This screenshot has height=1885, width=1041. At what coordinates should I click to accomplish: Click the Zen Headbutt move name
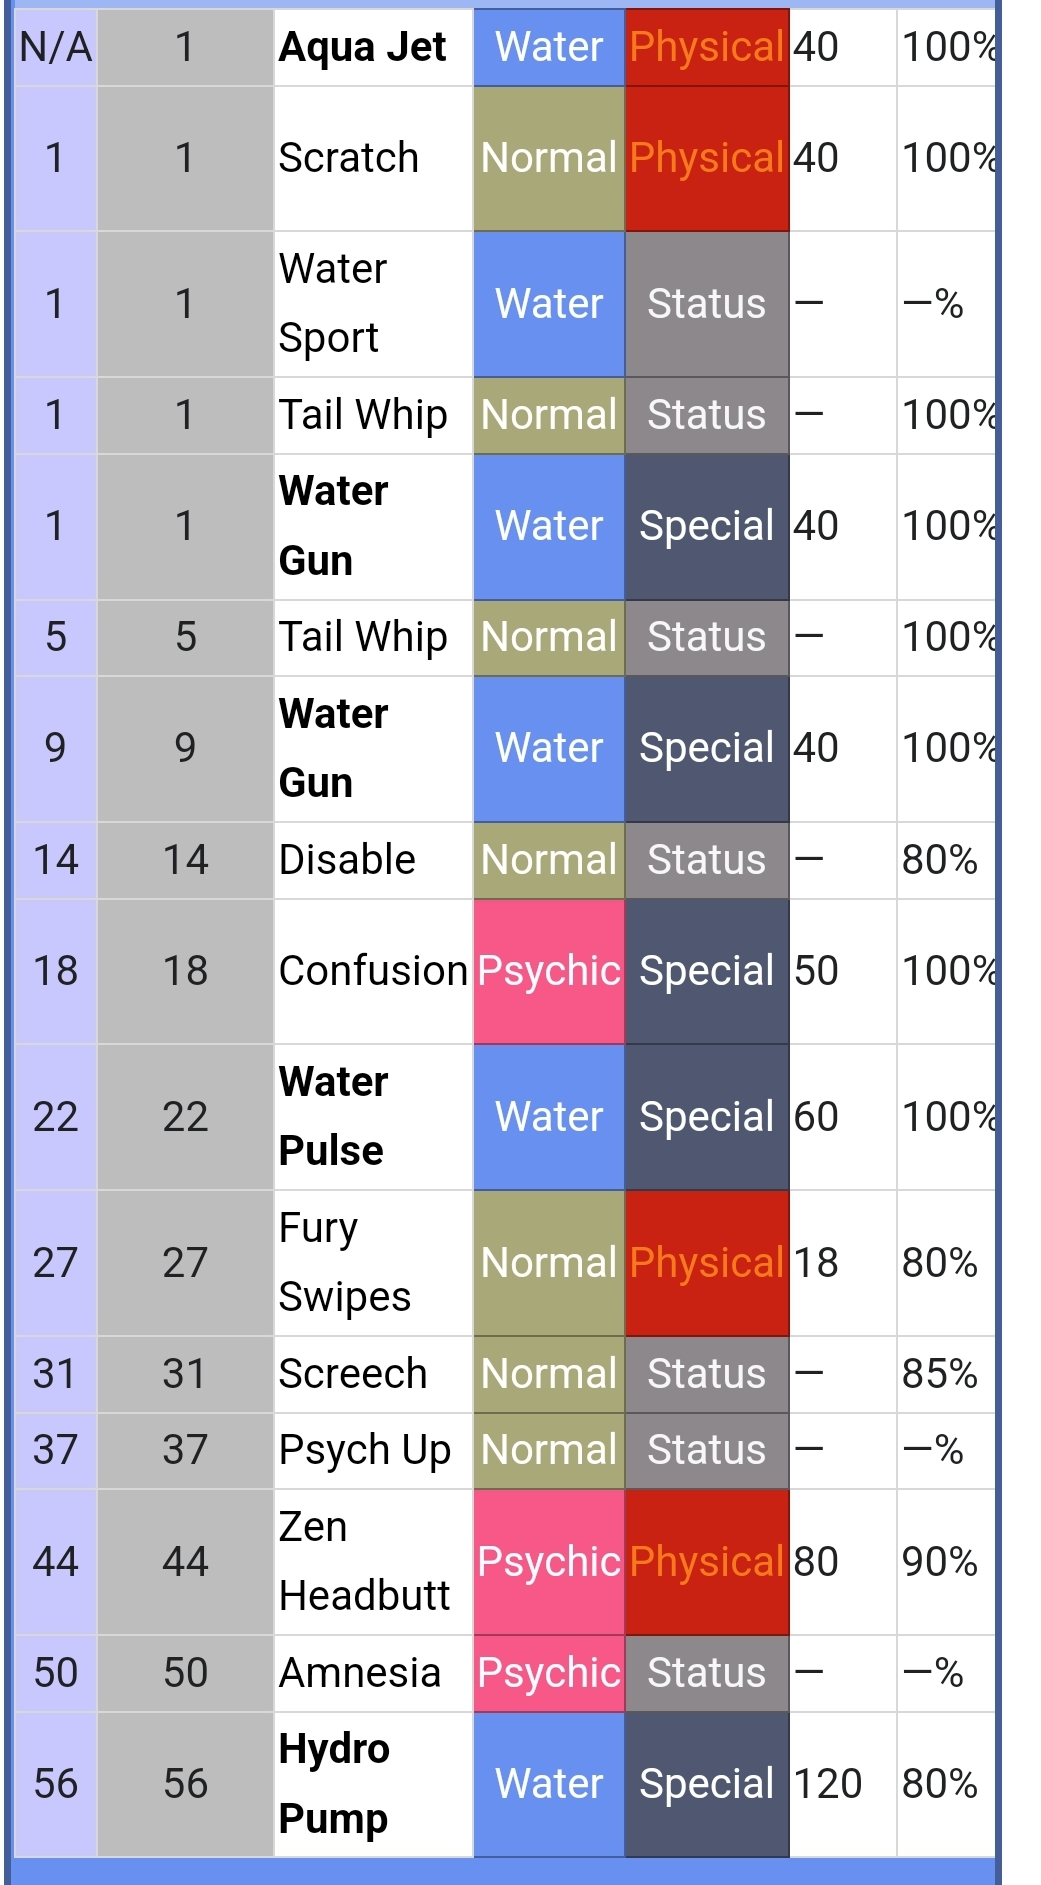(364, 1561)
